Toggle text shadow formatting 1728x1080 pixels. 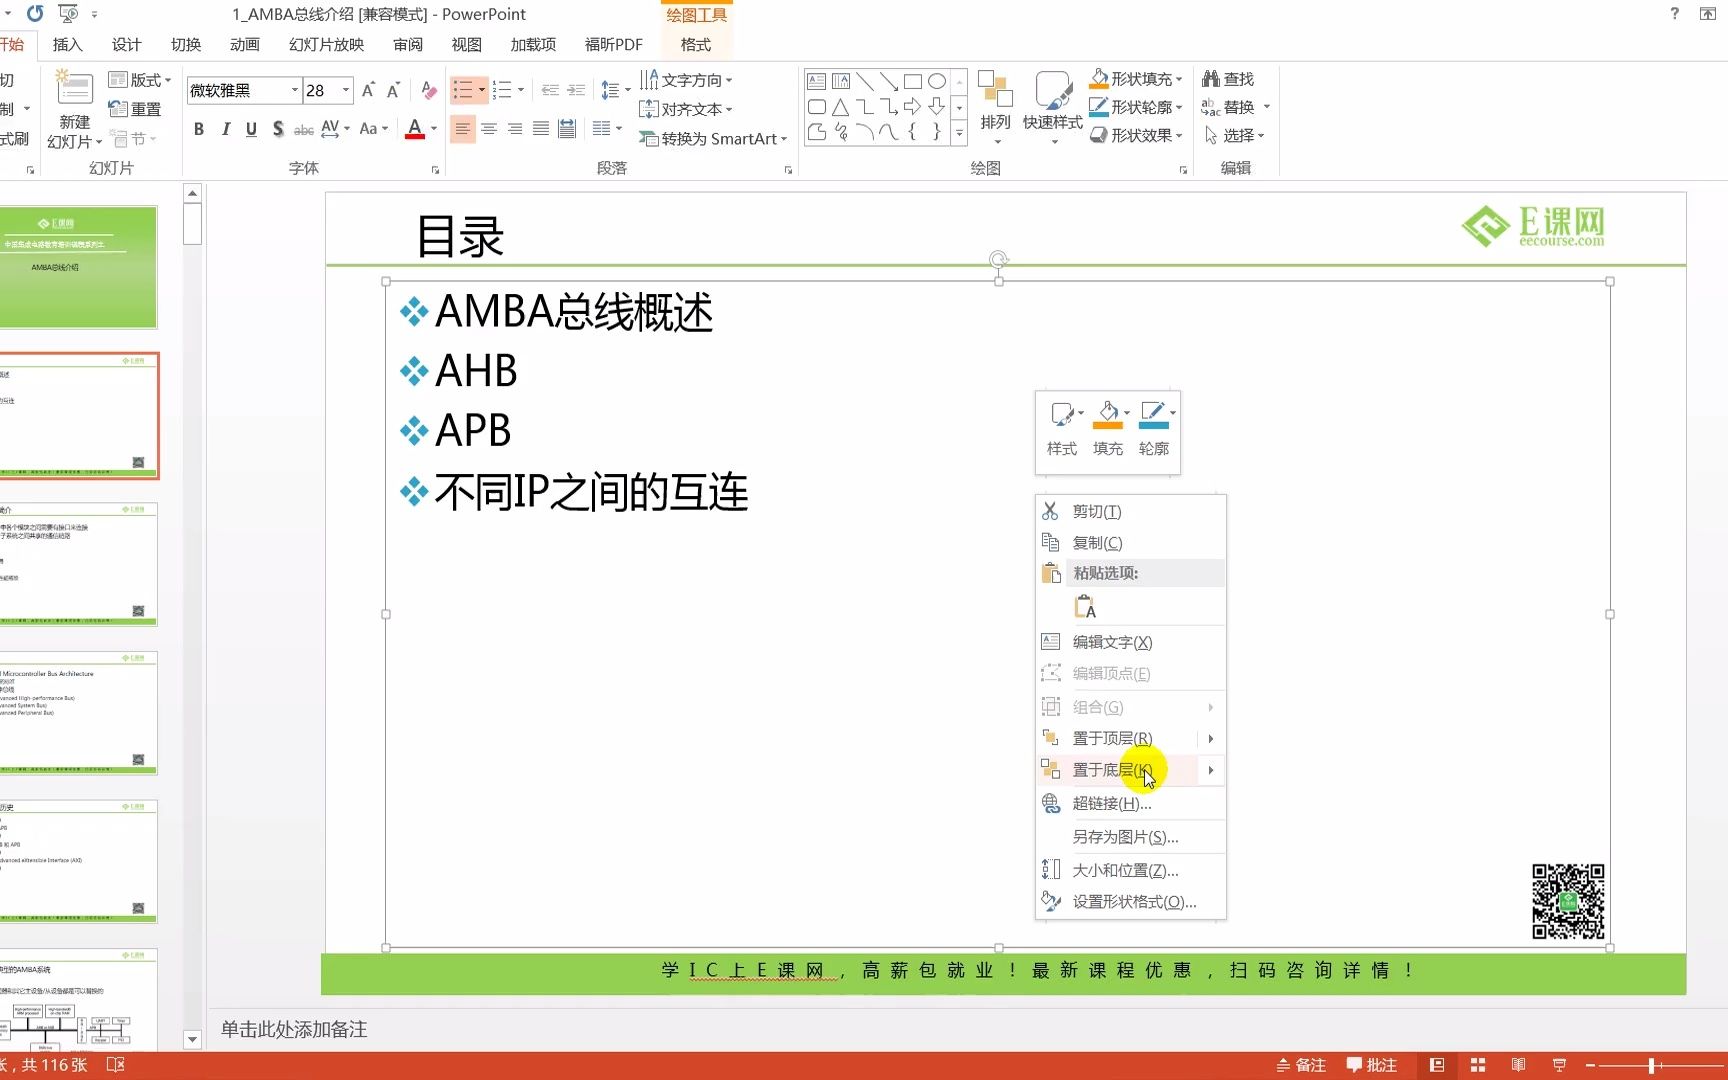277,129
